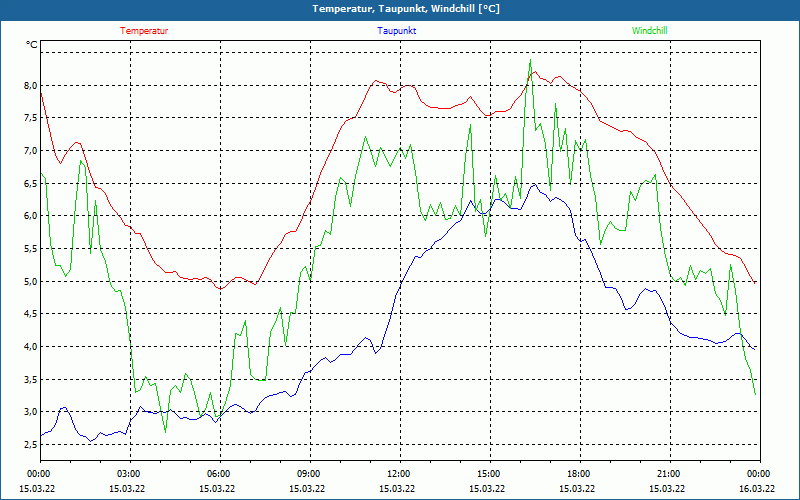
Task: Click the 15:00 time axis label
Action: click(490, 474)
